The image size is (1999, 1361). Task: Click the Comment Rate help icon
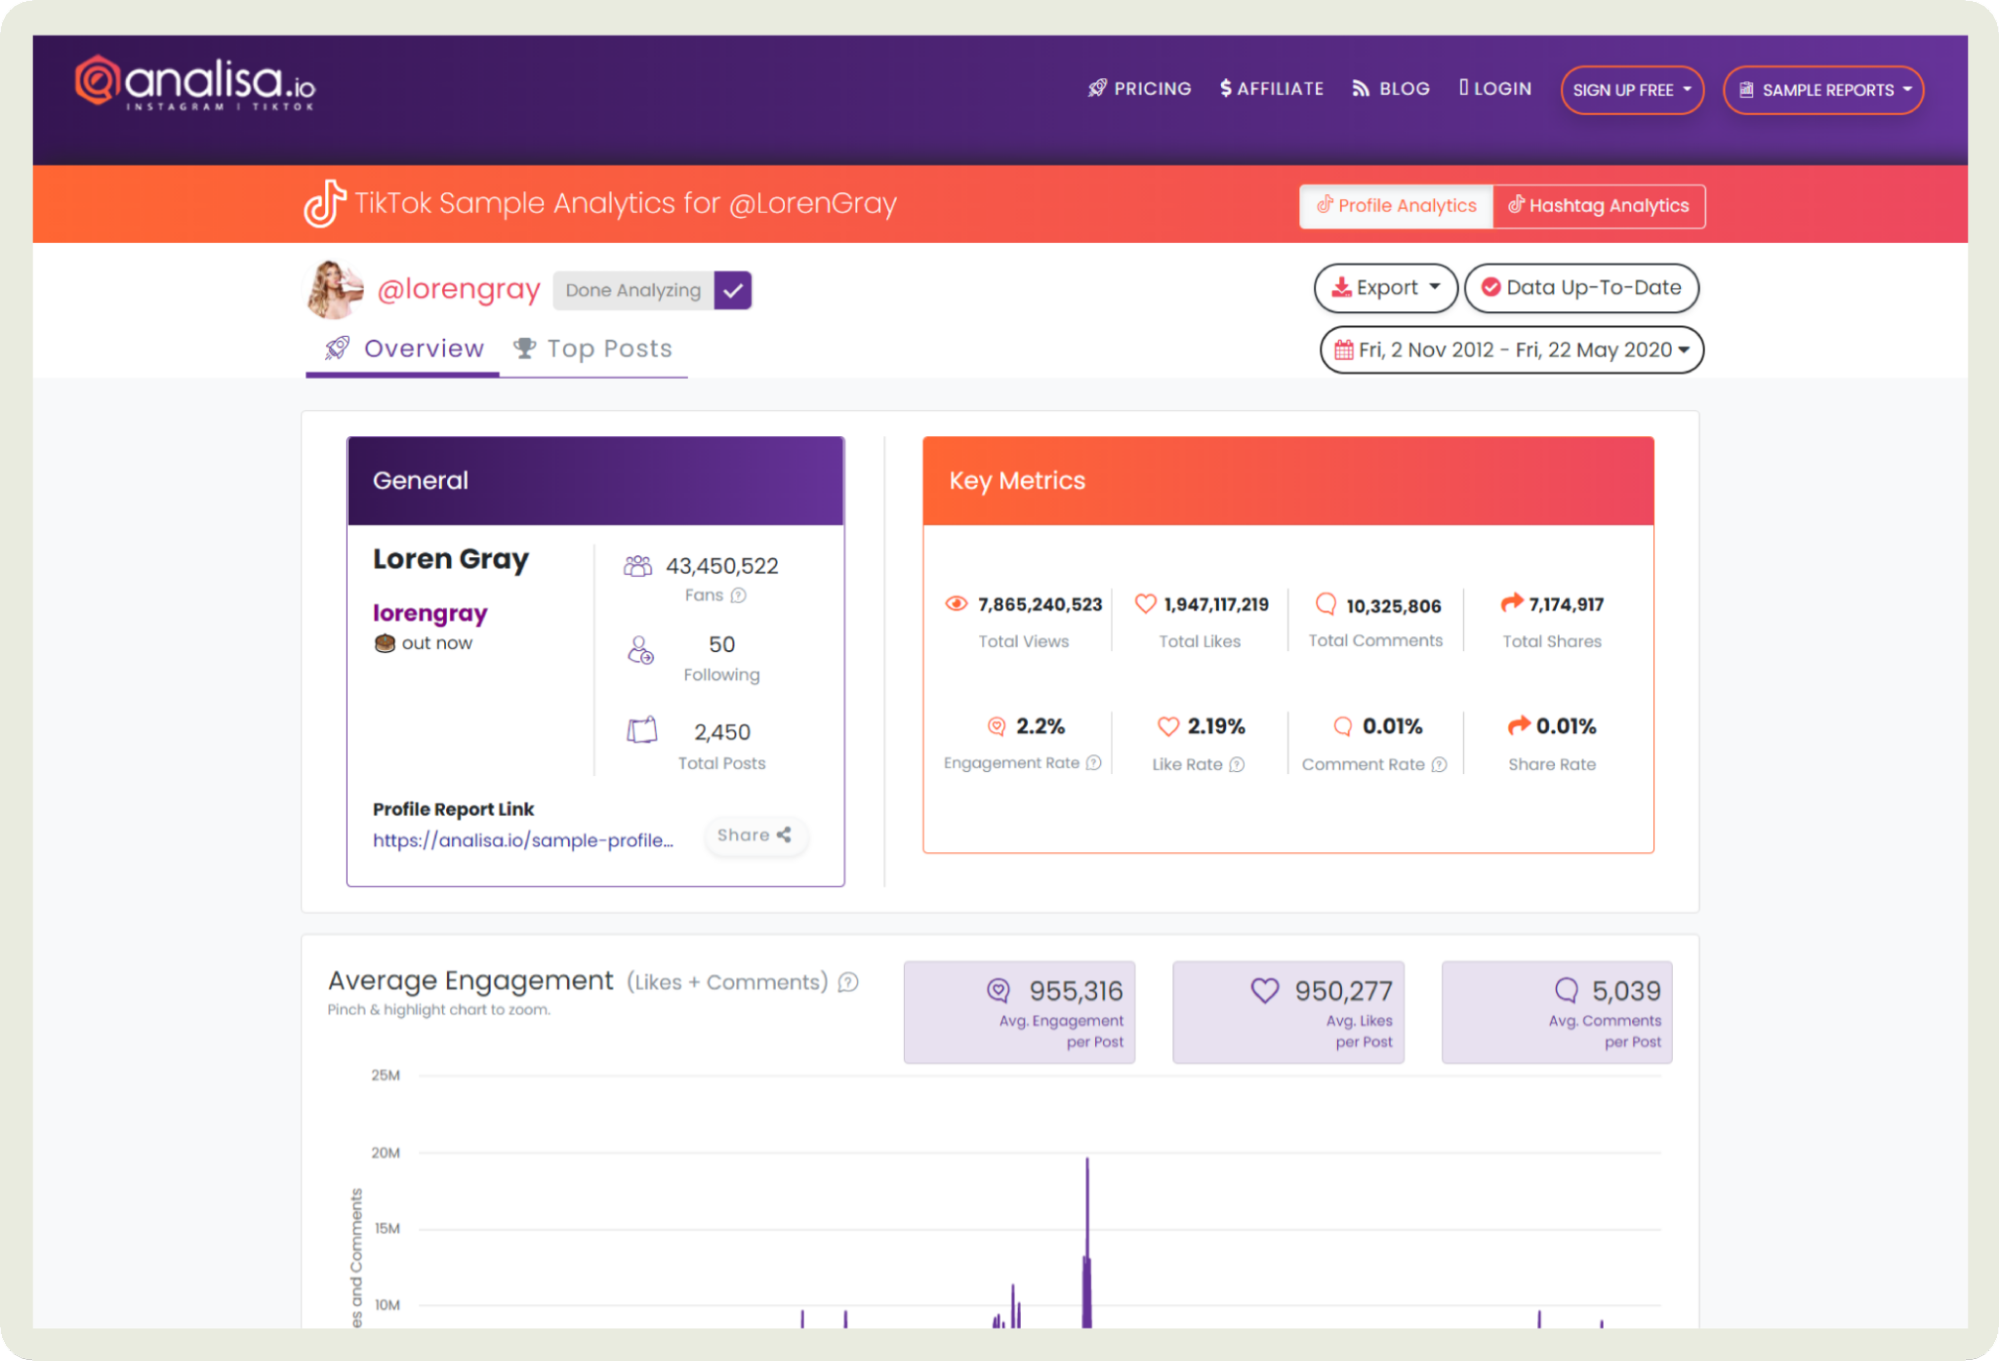click(1439, 765)
